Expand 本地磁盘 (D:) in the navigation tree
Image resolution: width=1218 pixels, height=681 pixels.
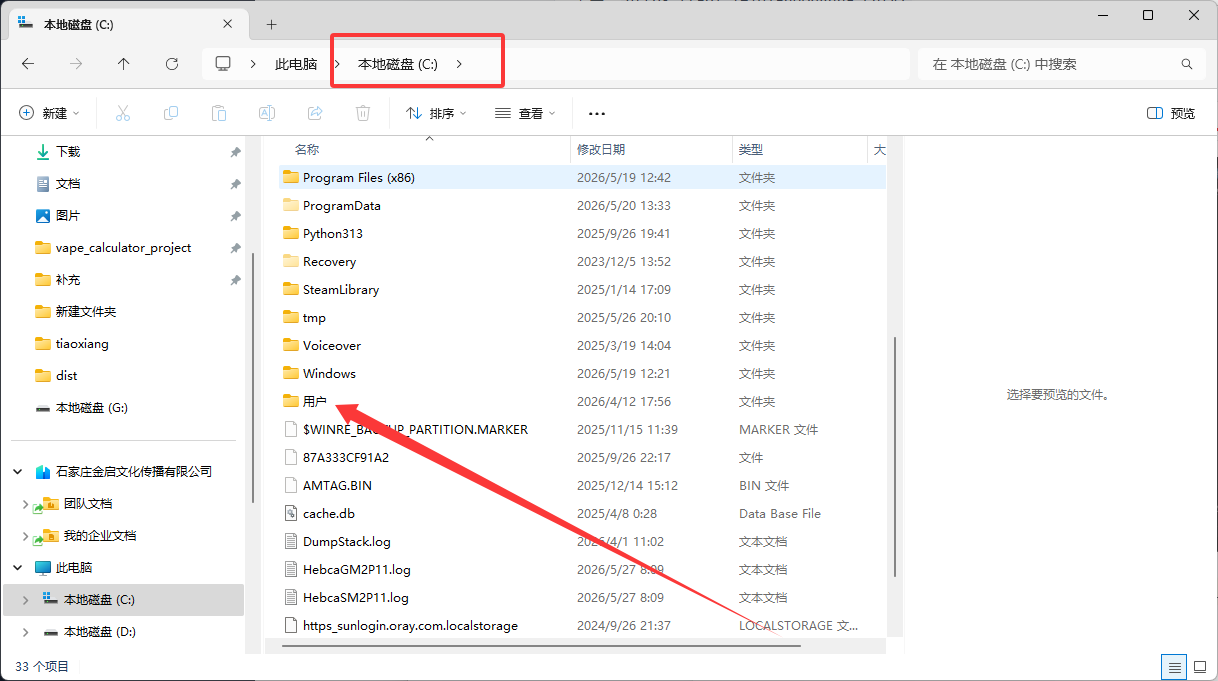tap(25, 632)
